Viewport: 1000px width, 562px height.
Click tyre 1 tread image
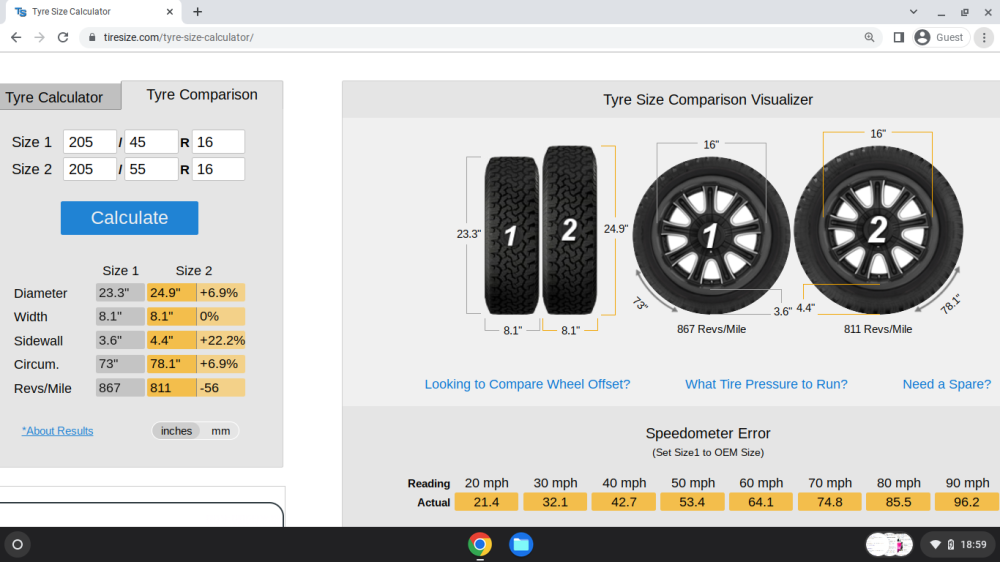coord(511,235)
